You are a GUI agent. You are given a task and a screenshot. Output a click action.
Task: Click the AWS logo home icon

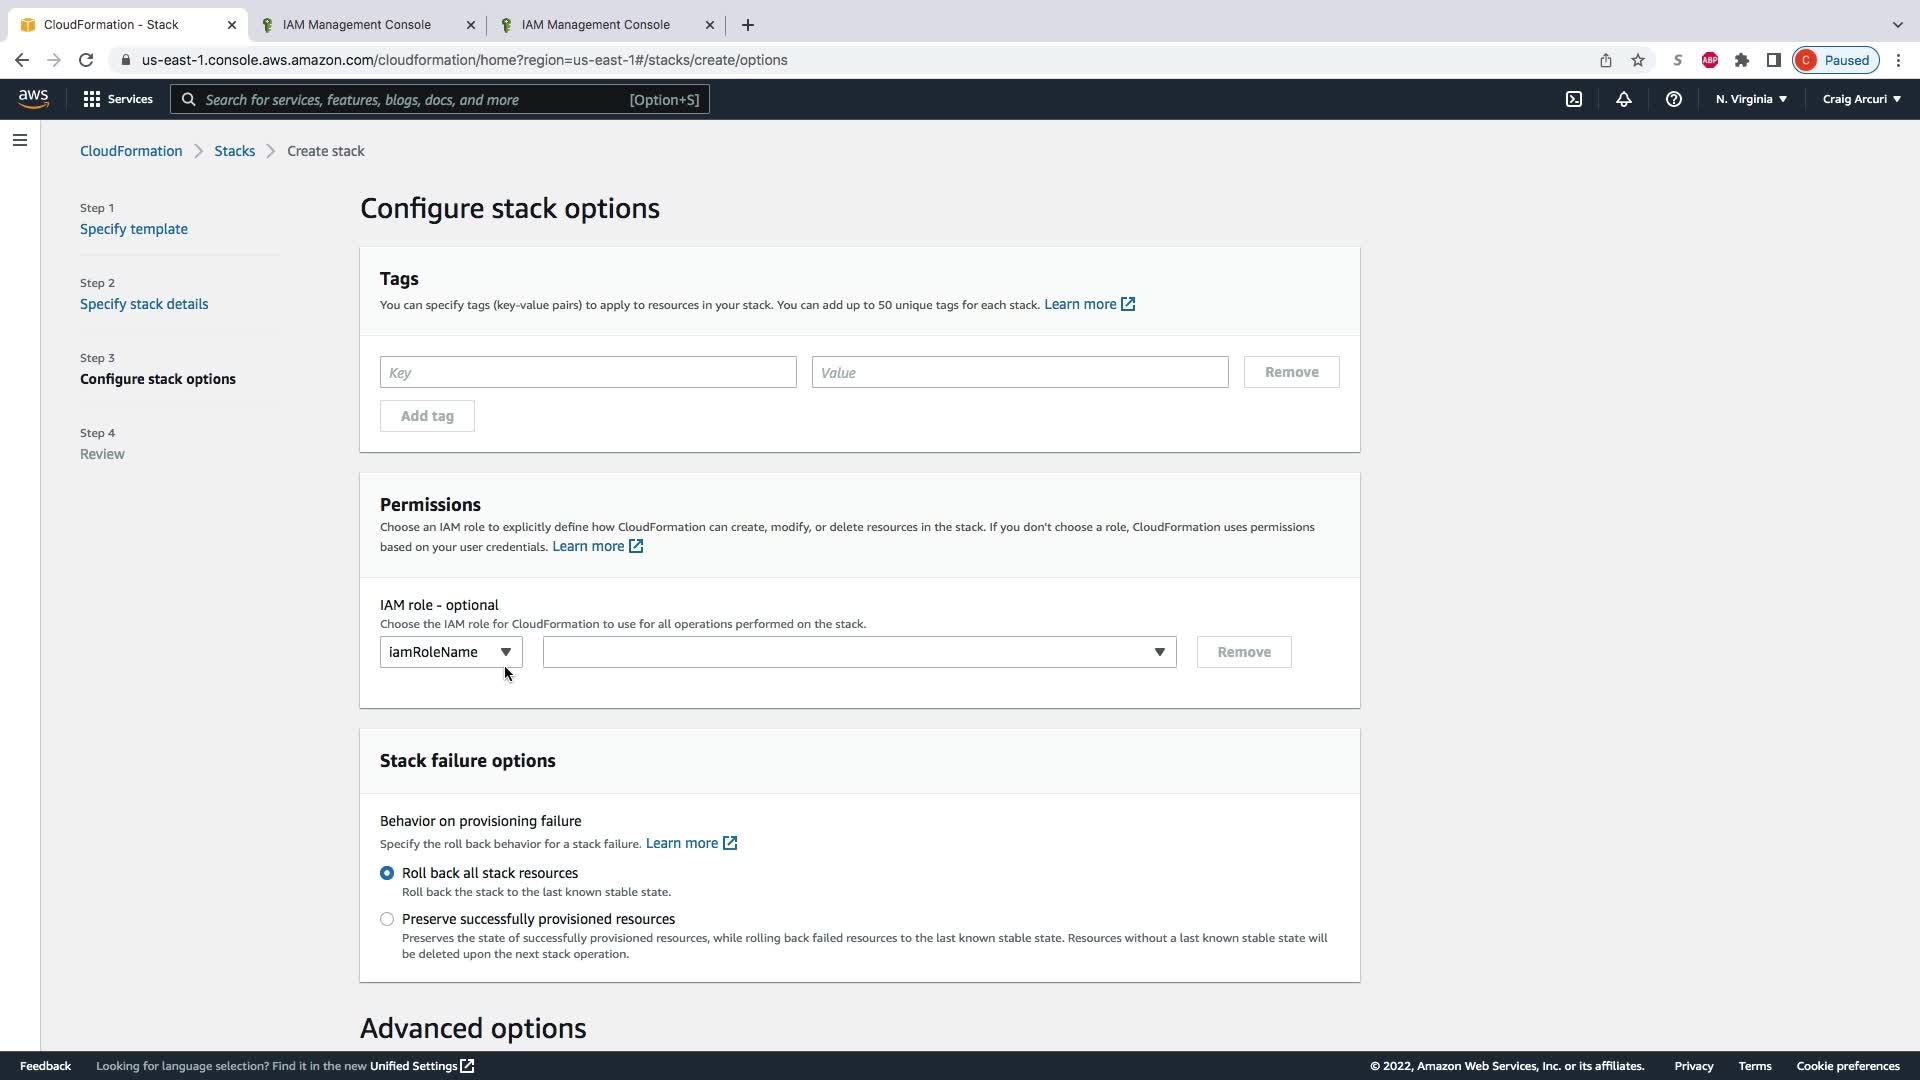[33, 98]
